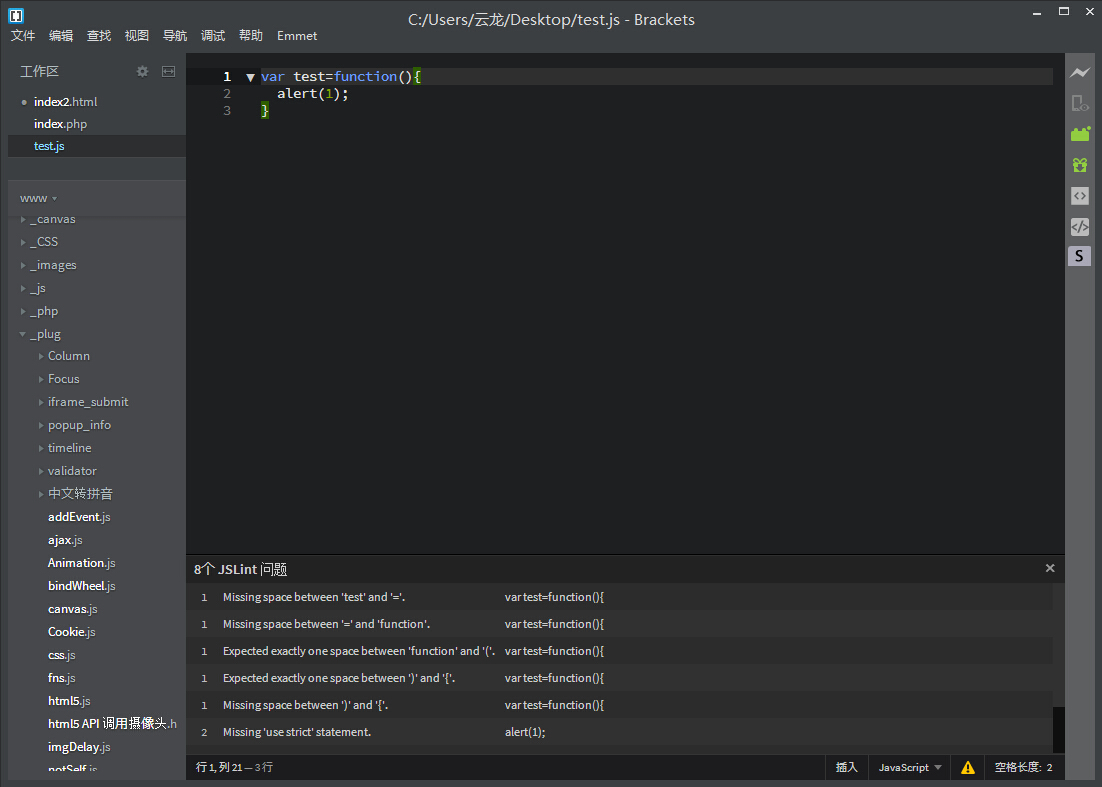
Task: Click the yellow warning triangle in status bar
Action: click(x=967, y=767)
